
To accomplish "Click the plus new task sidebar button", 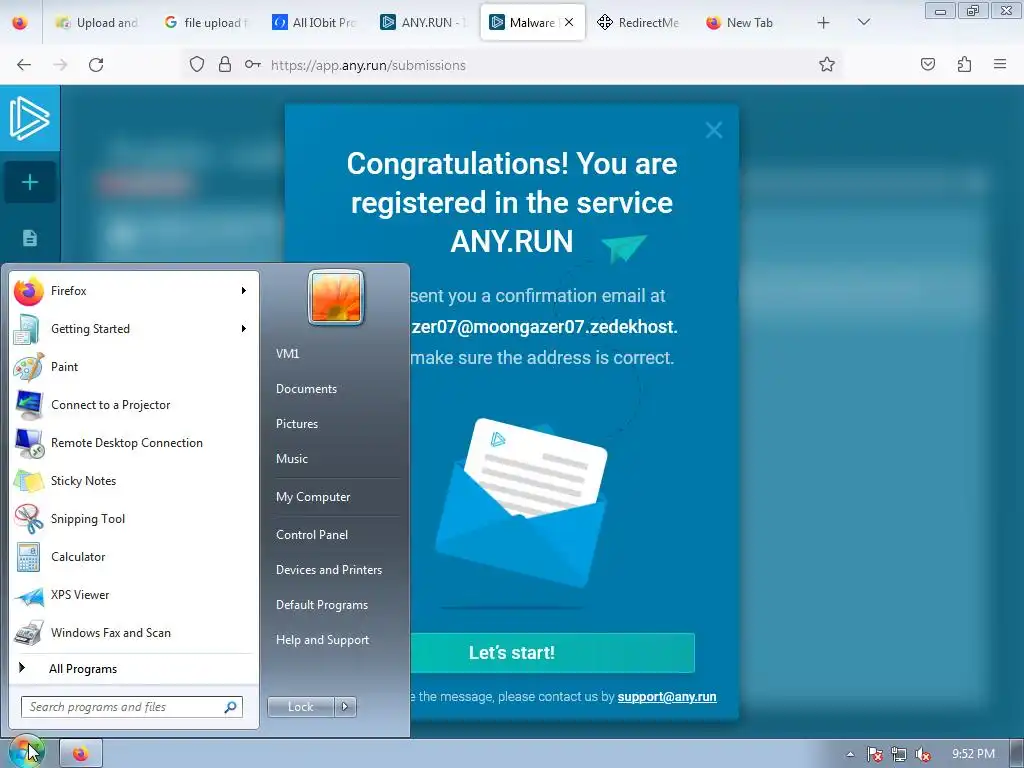I will click(30, 182).
